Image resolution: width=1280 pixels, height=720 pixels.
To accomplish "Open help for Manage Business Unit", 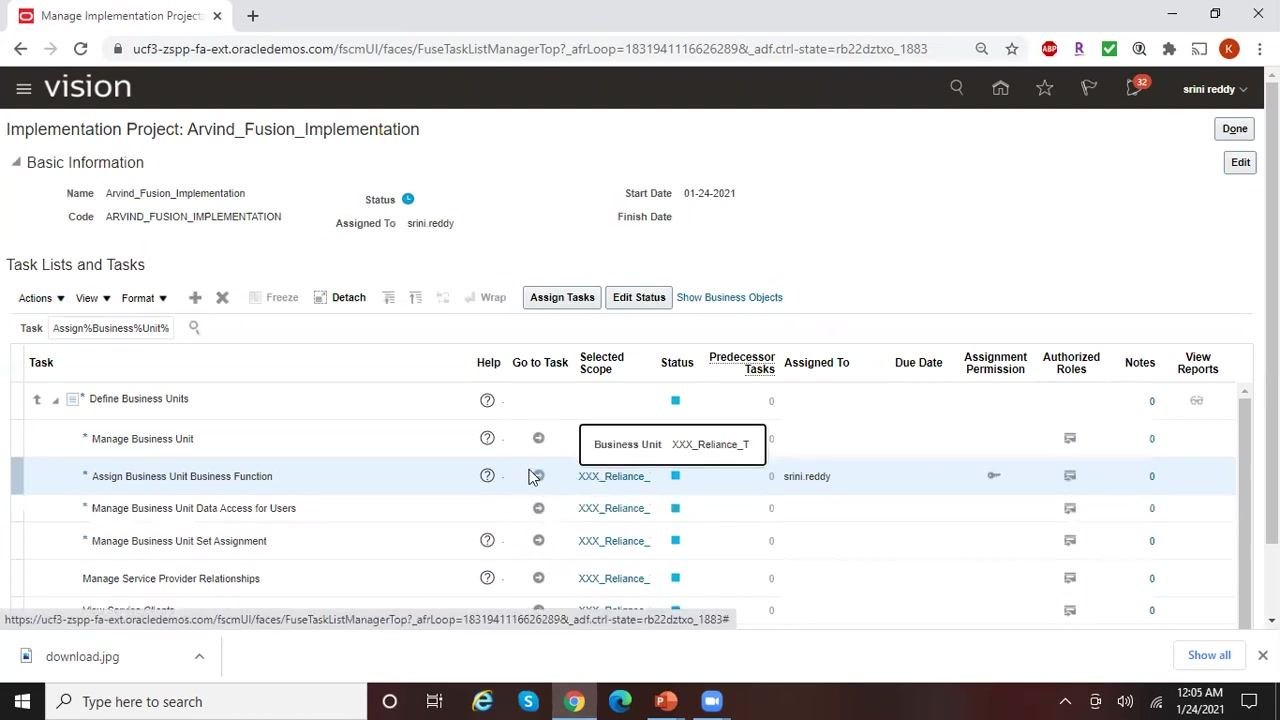I will click(487, 438).
